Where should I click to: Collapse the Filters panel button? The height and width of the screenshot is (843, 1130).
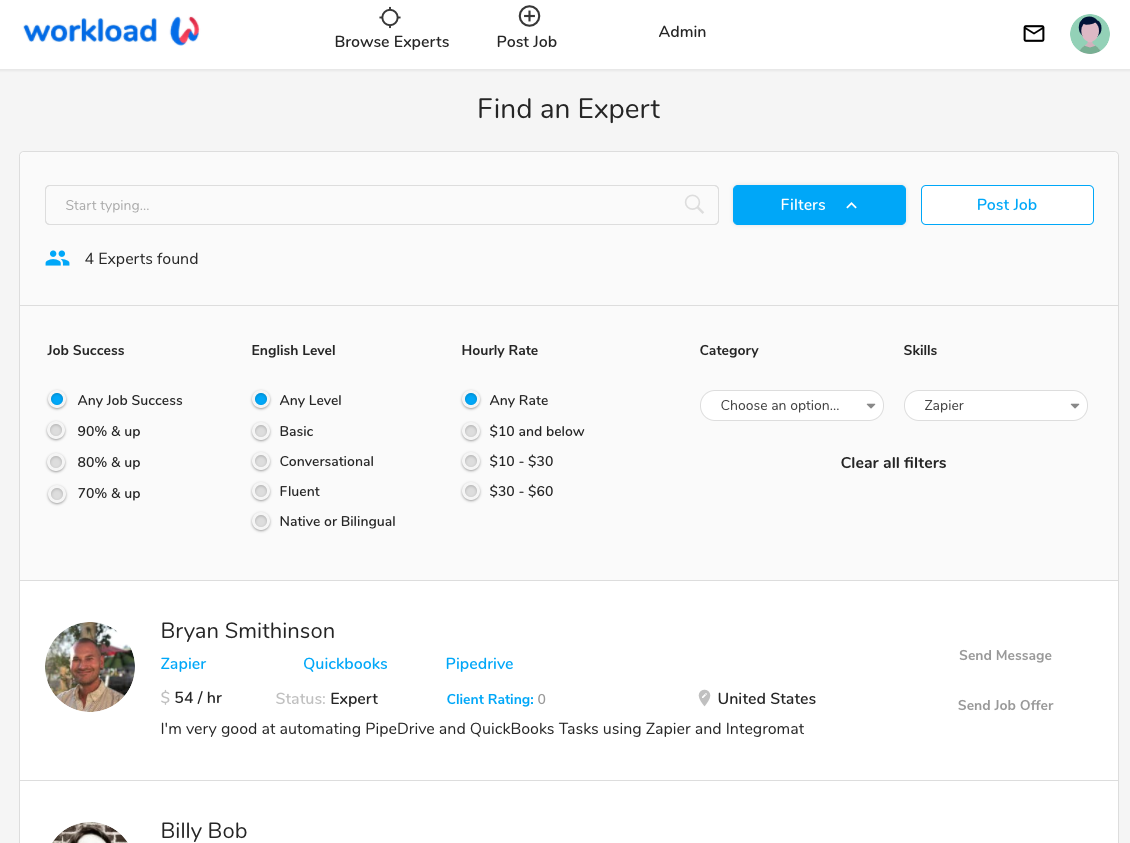coord(819,205)
